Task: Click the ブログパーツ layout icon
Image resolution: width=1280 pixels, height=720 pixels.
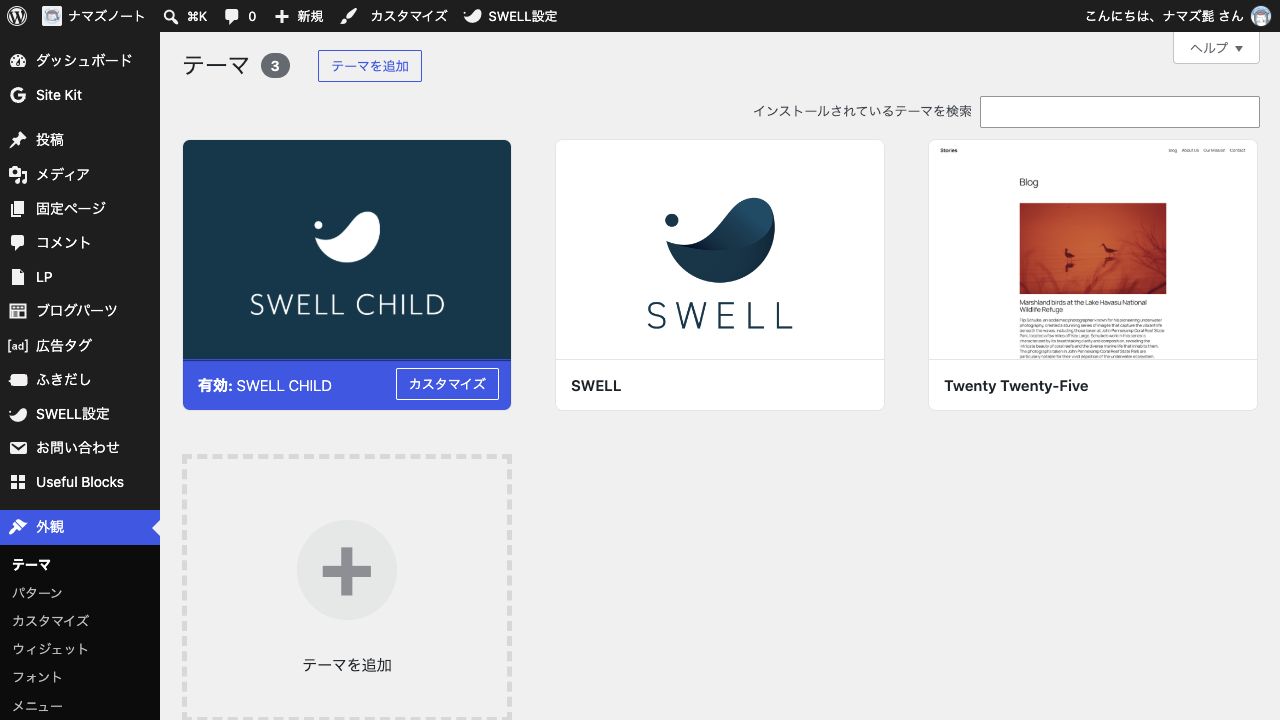Action: click(18, 311)
